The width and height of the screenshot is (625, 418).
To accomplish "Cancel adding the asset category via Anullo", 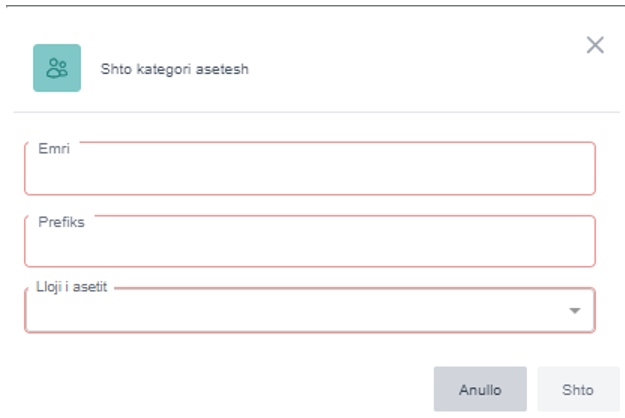I will pyautogui.click(x=480, y=389).
